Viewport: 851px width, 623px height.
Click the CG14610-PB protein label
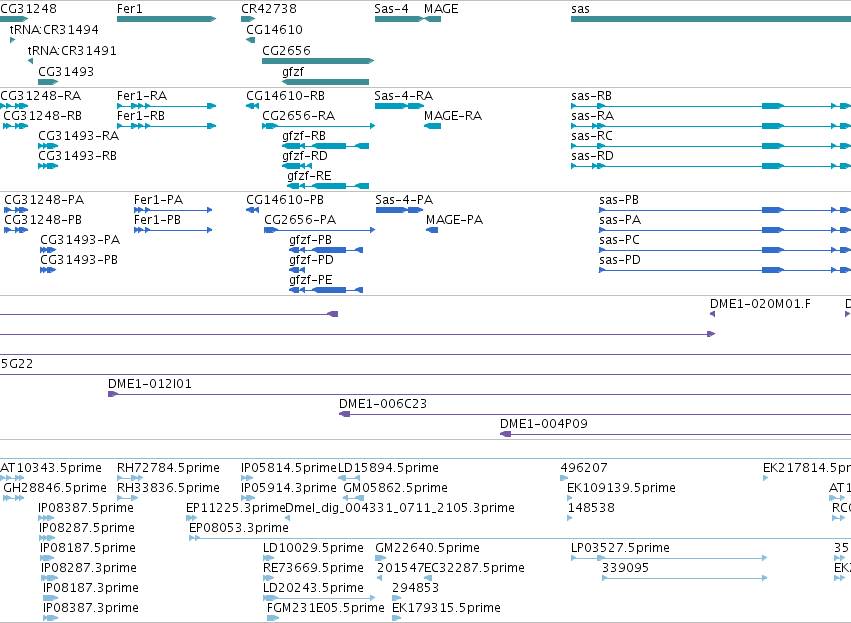[285, 200]
